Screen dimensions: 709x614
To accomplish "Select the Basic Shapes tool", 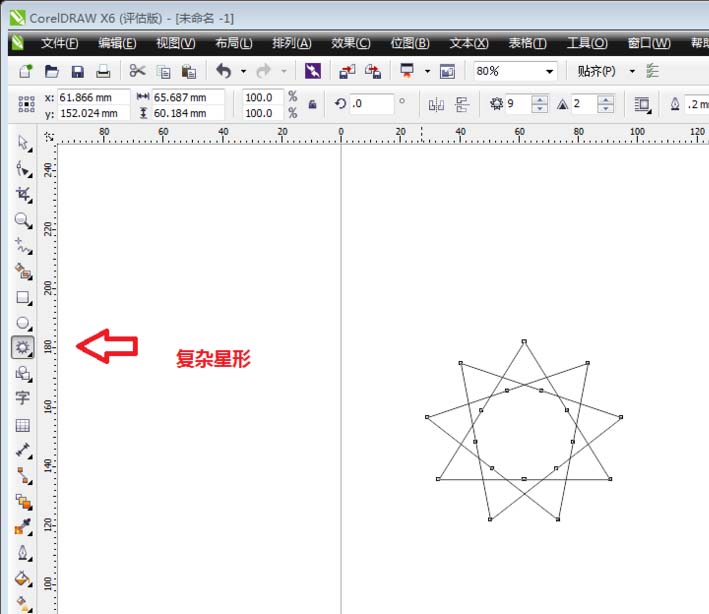I will (x=23, y=373).
